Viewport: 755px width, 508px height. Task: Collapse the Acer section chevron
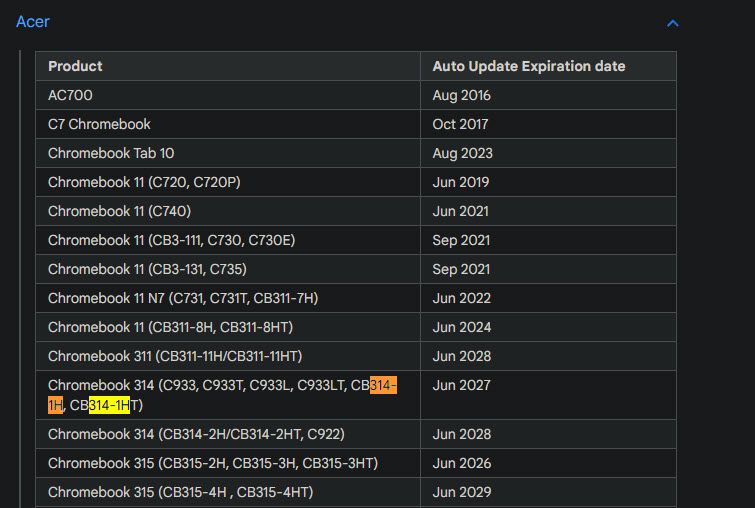point(673,23)
